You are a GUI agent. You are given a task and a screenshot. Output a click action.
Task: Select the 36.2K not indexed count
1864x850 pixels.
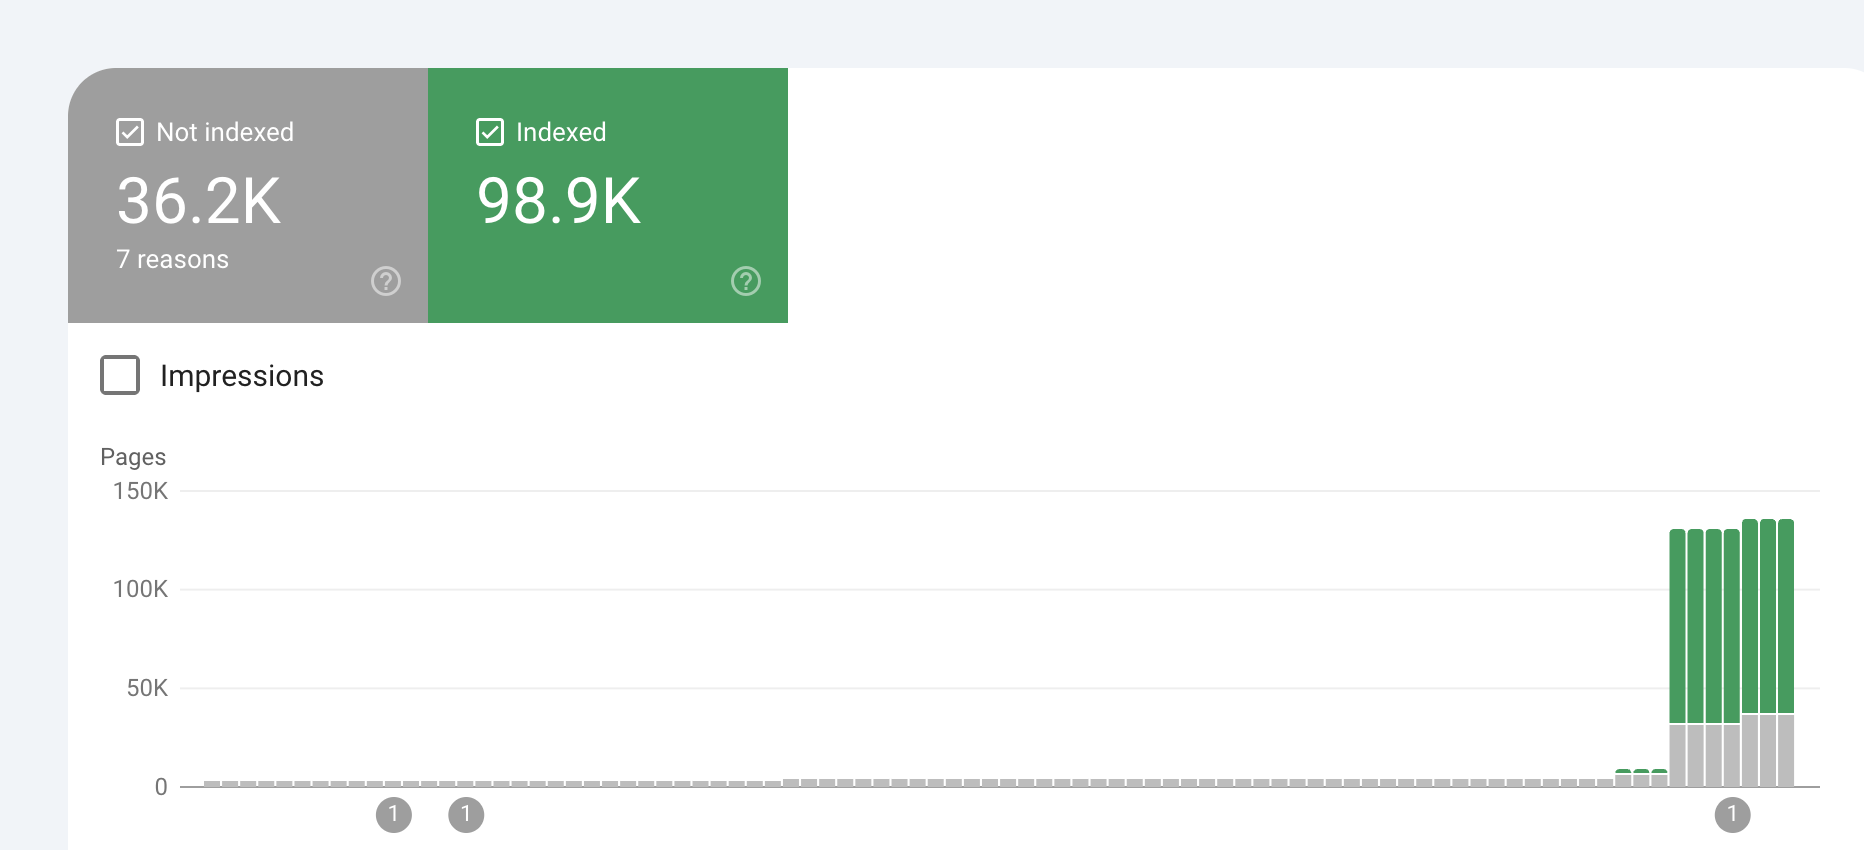pyautogui.click(x=199, y=201)
